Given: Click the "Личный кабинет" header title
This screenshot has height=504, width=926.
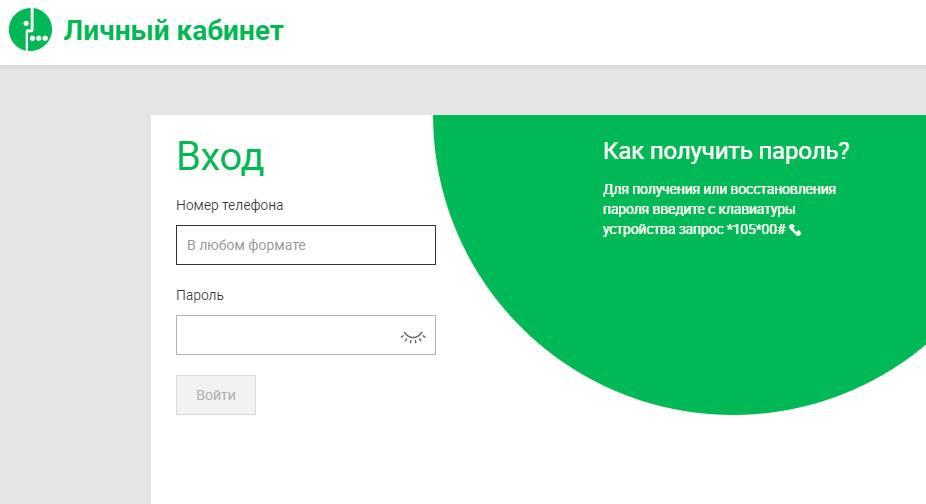Looking at the screenshot, I should [x=174, y=31].
